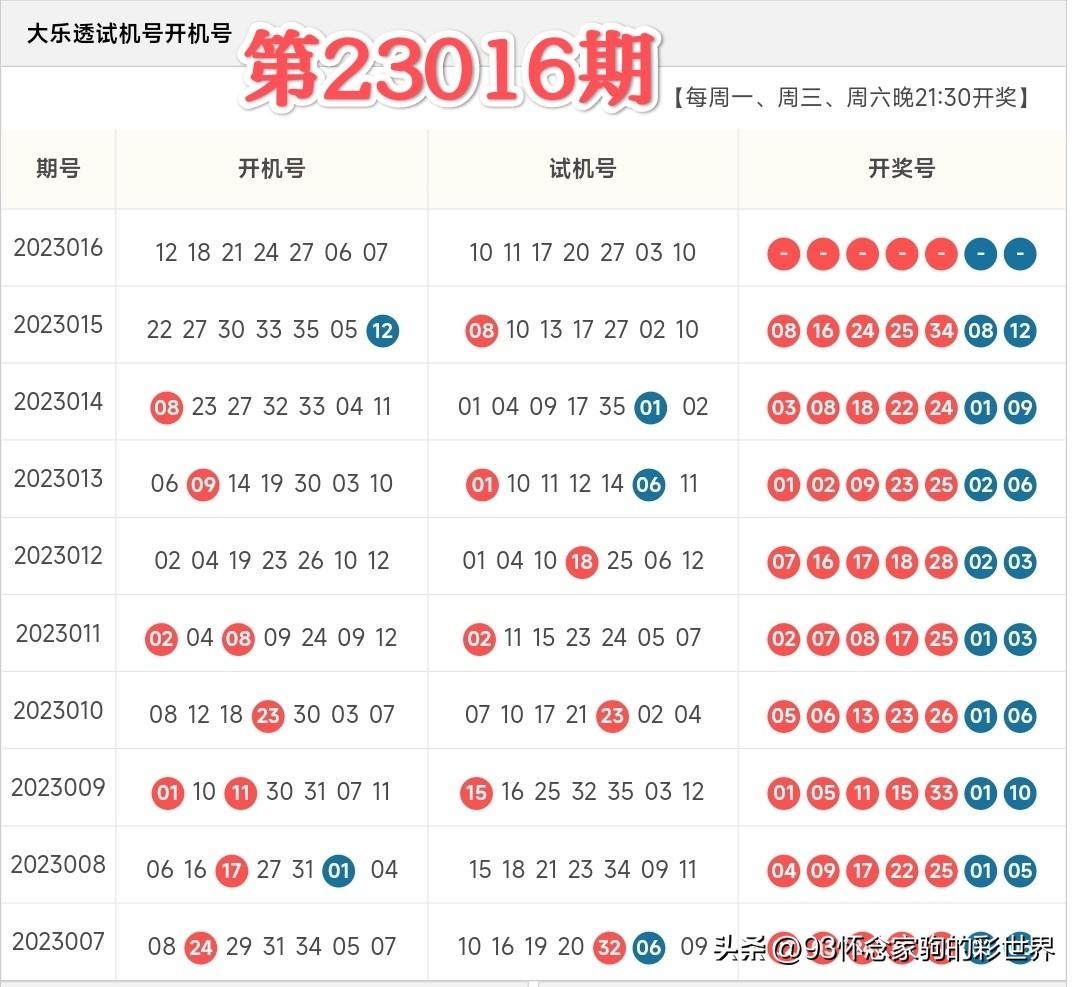This screenshot has width=1080, height=987.
Task: Select the 开奖号 column header
Action: 902,168
